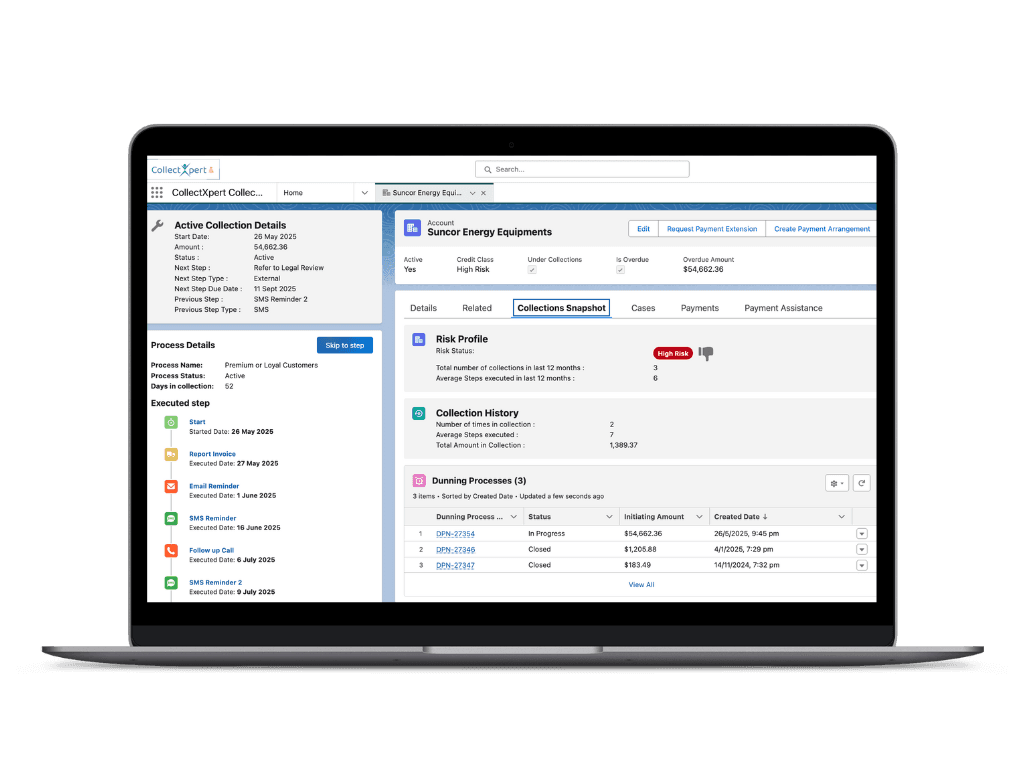Open the Initiating Amount column menu chevron
The image size is (1024, 768).
(699, 517)
